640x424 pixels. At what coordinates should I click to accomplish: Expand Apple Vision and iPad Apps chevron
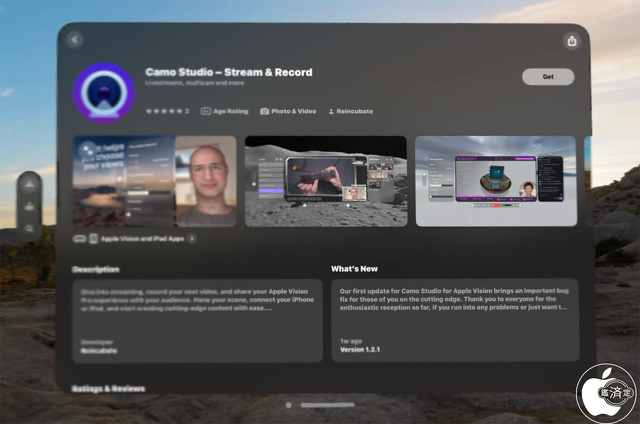tap(192, 239)
